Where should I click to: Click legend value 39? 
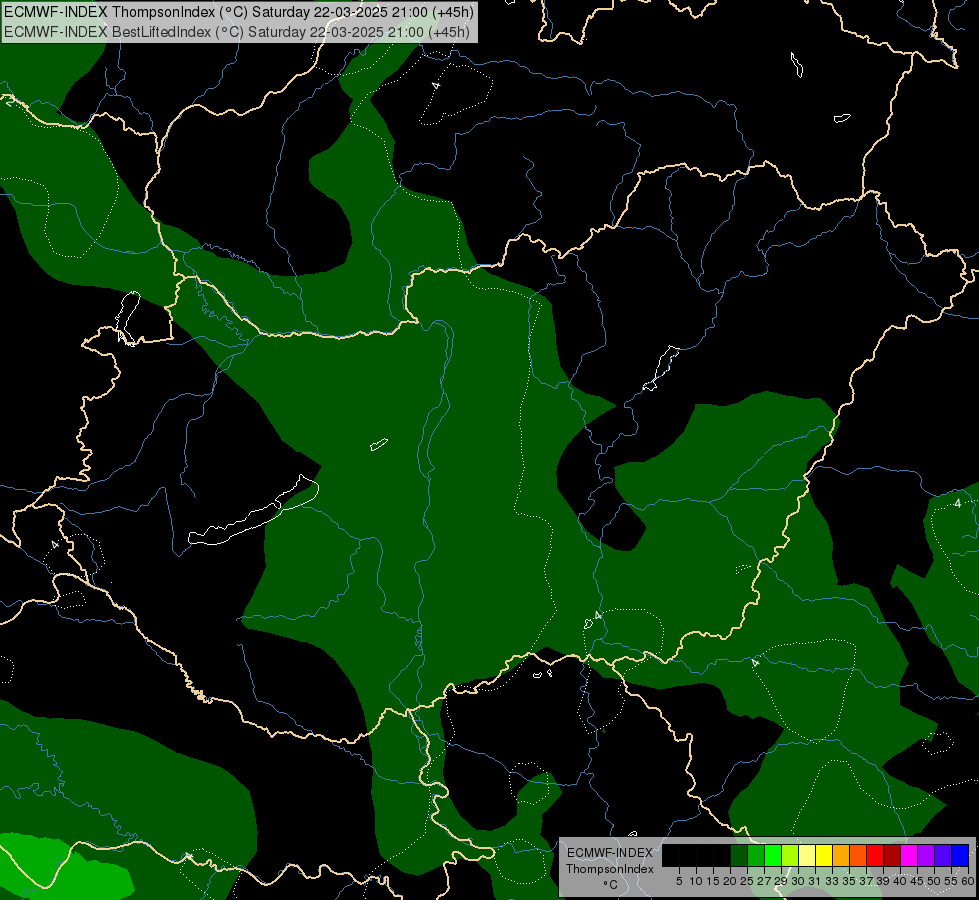click(883, 881)
